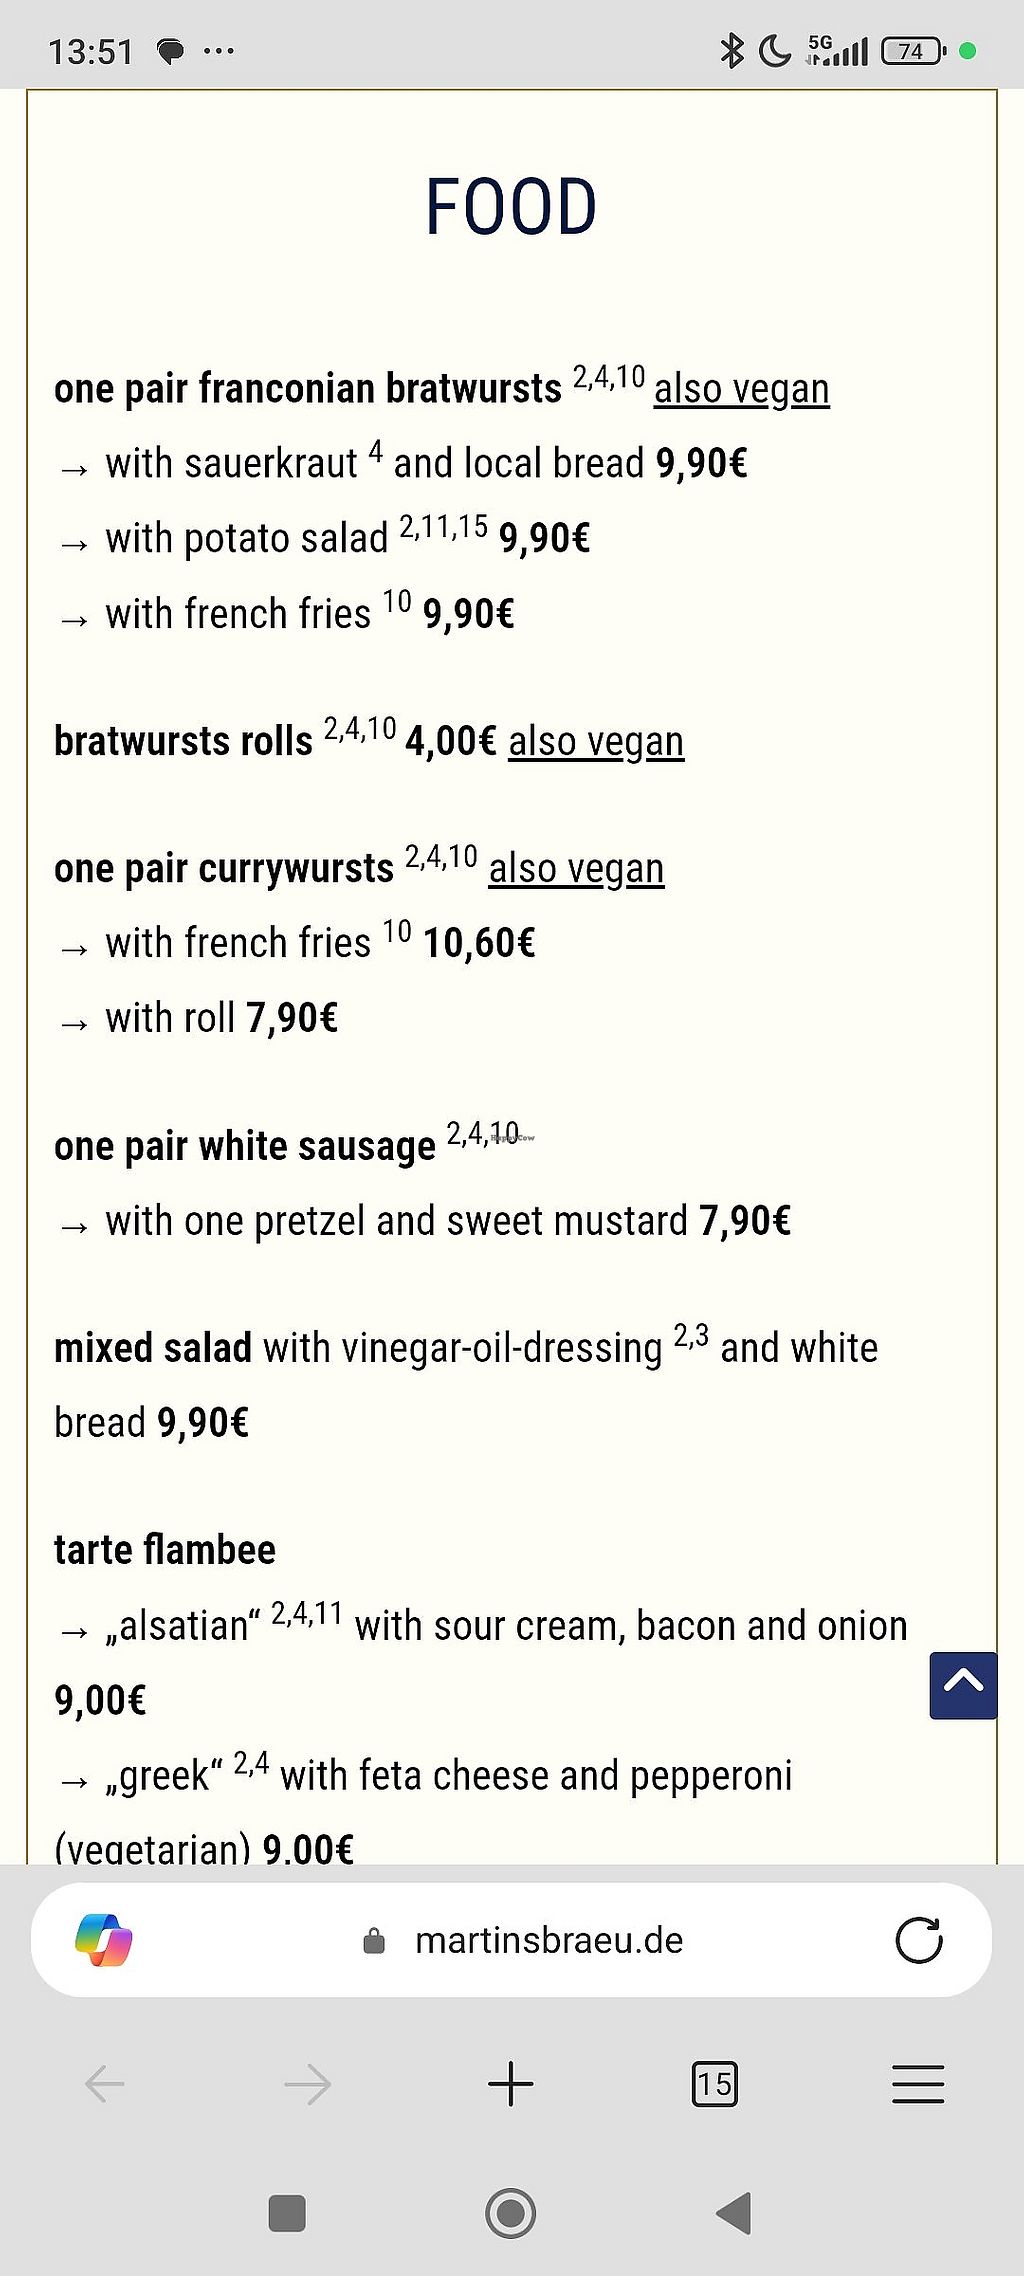1024x2276 pixels.
Task: Open 'also vegan' link beside franconian bratwursts
Action: click(x=741, y=389)
